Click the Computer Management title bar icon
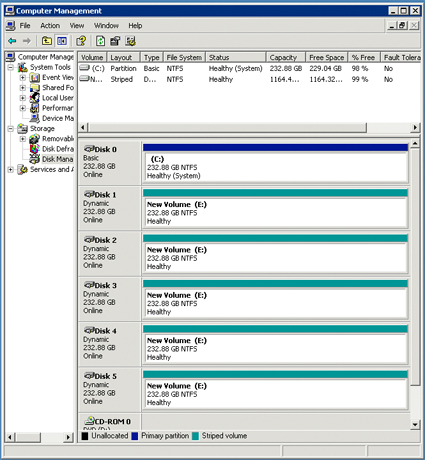 10,11
